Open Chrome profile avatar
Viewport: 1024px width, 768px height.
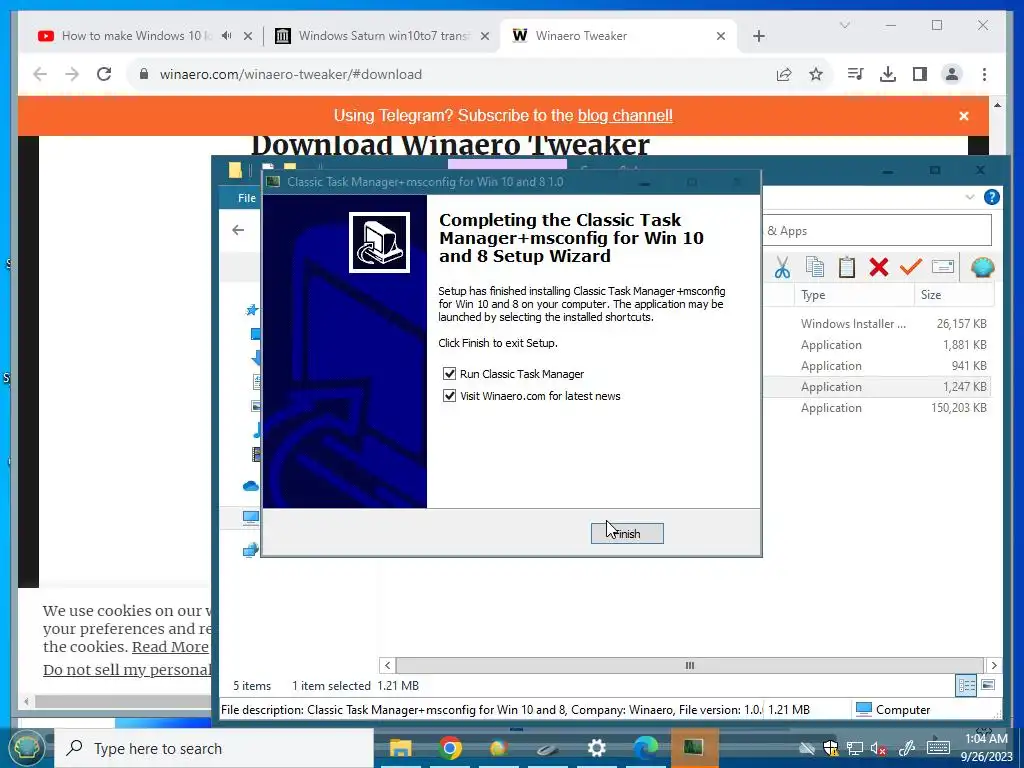pos(952,74)
